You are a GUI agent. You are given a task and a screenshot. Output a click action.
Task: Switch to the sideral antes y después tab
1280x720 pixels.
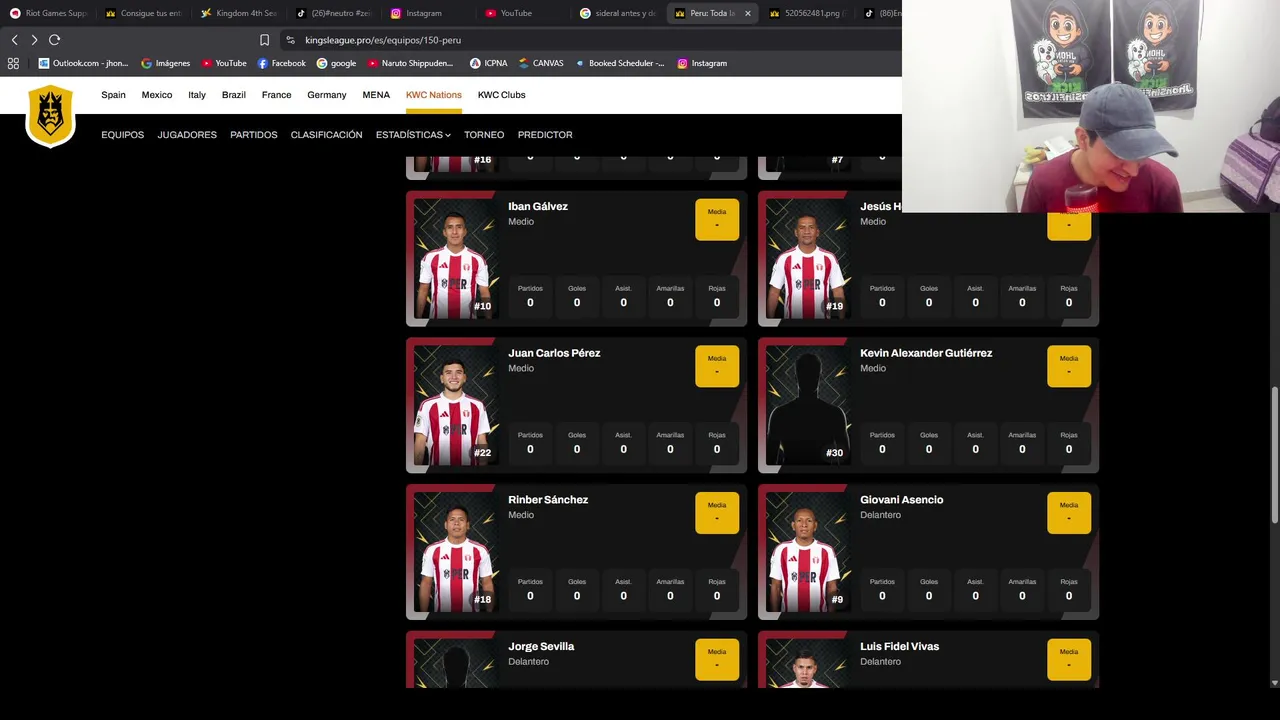point(620,13)
